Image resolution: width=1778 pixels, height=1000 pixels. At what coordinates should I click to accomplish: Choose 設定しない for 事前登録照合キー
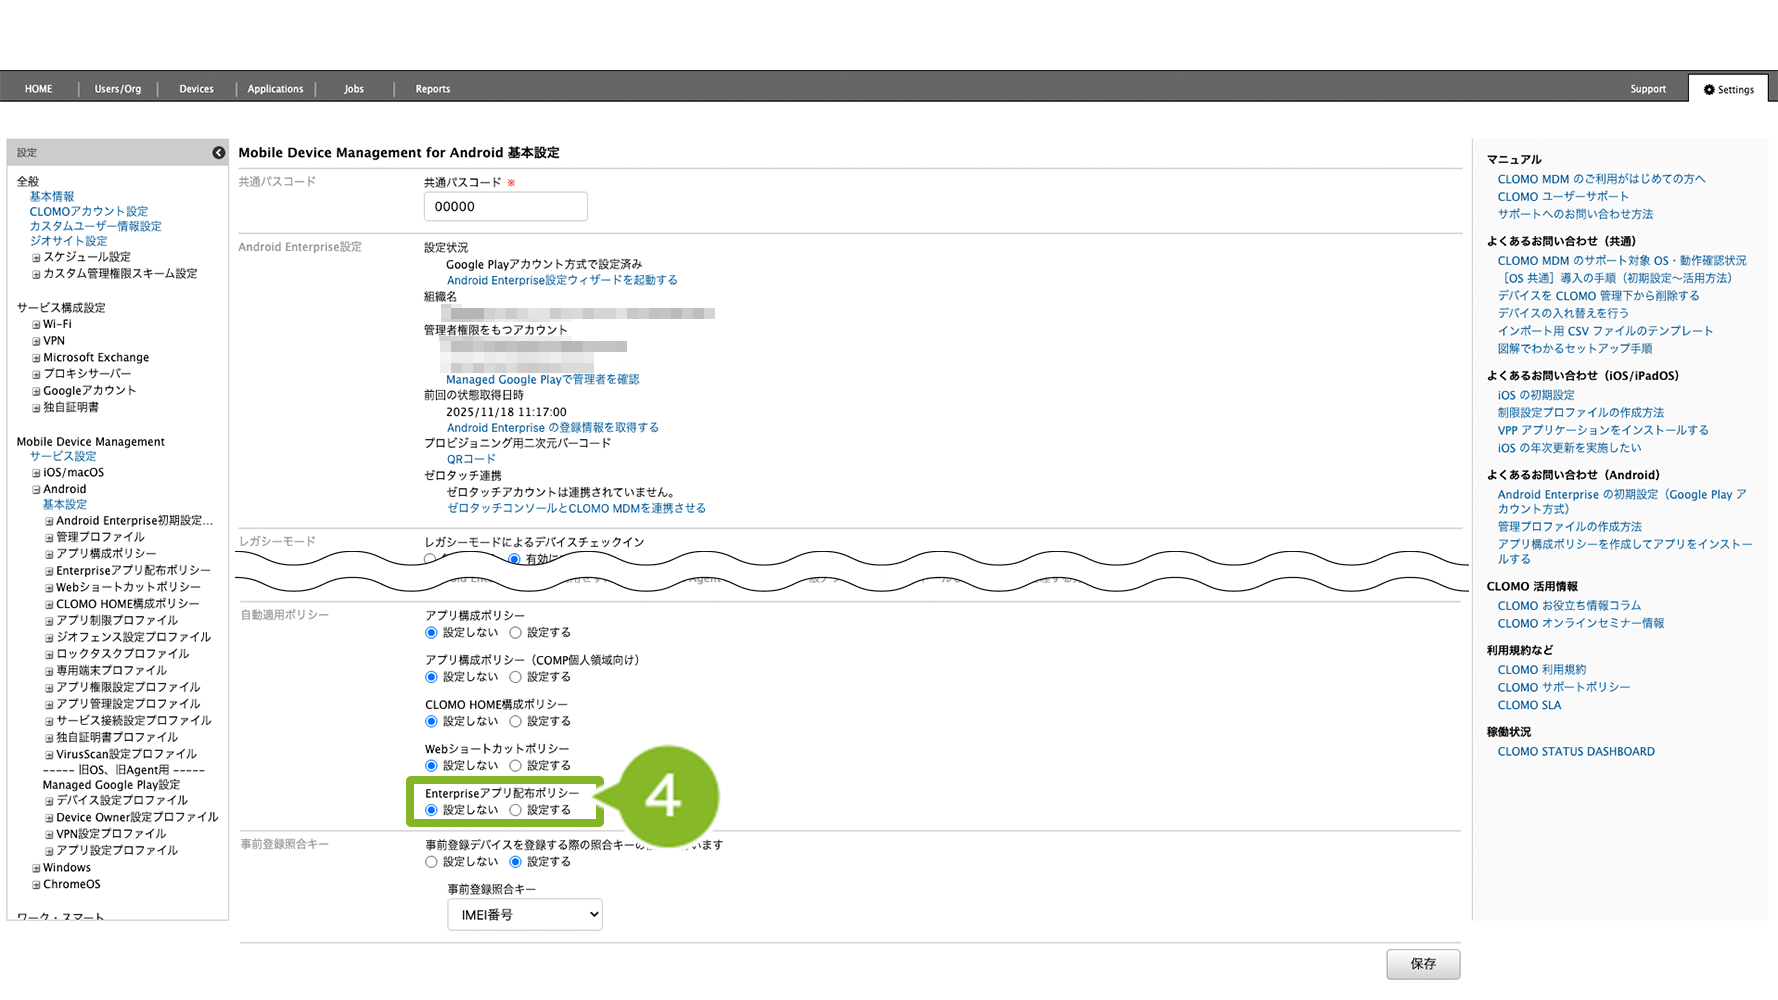[431, 862]
